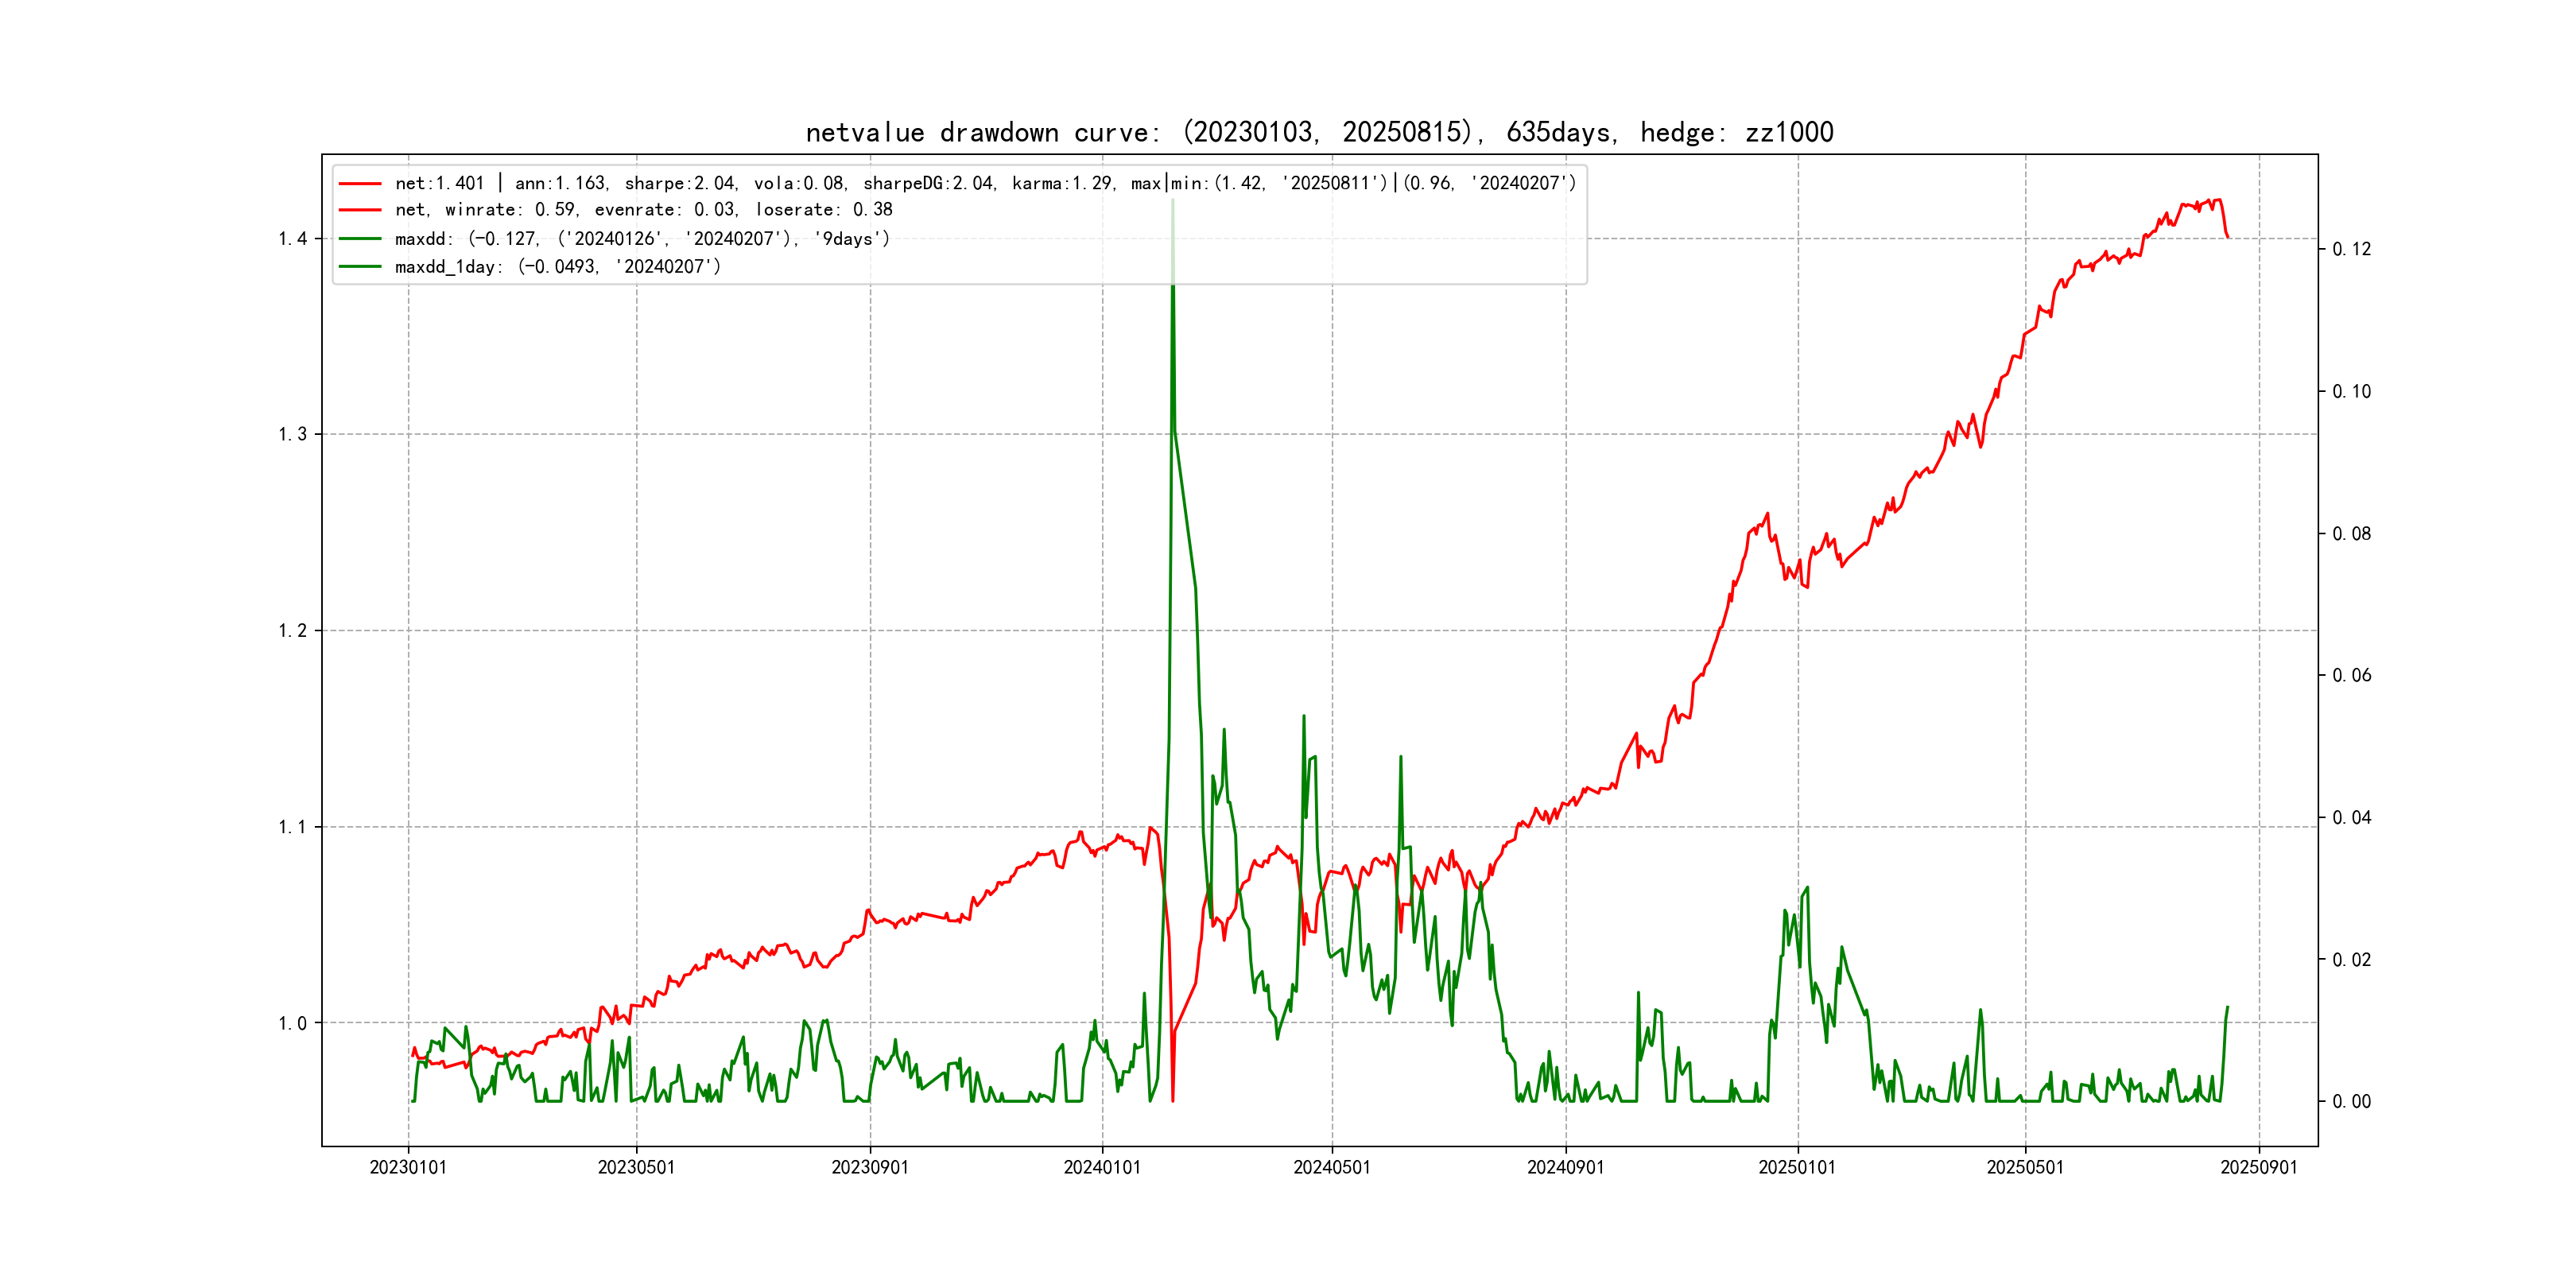Click the 20230101 date tick label
The width and height of the screenshot is (2576, 1288).
pos(408,1168)
